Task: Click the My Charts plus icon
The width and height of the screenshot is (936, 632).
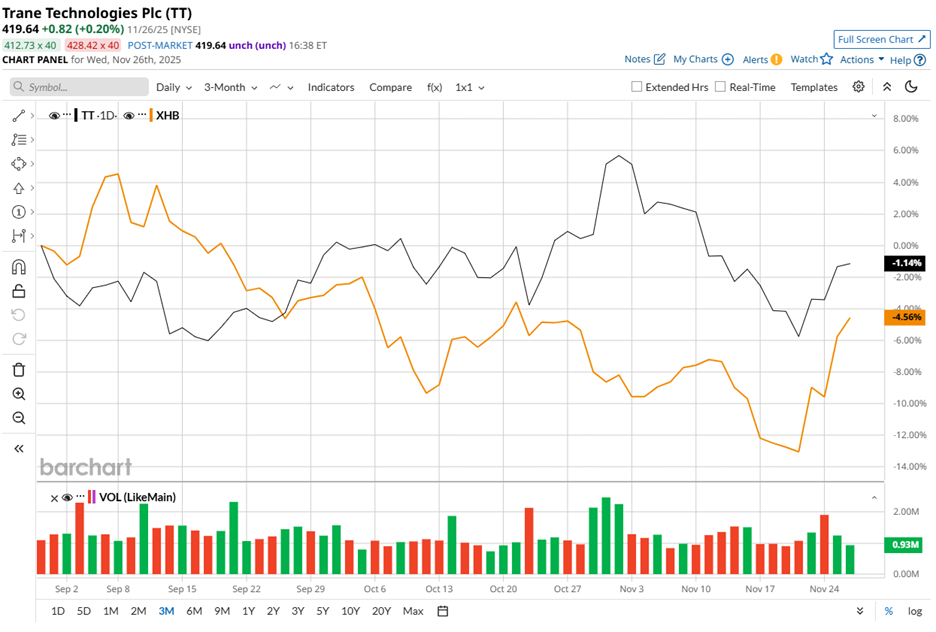Action: point(728,59)
